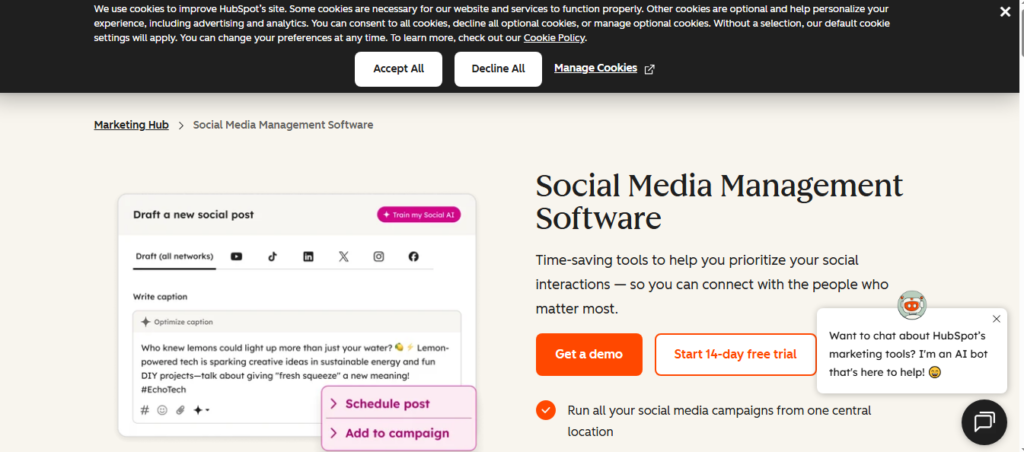Select the X (Twitter) network icon tab

point(344,257)
